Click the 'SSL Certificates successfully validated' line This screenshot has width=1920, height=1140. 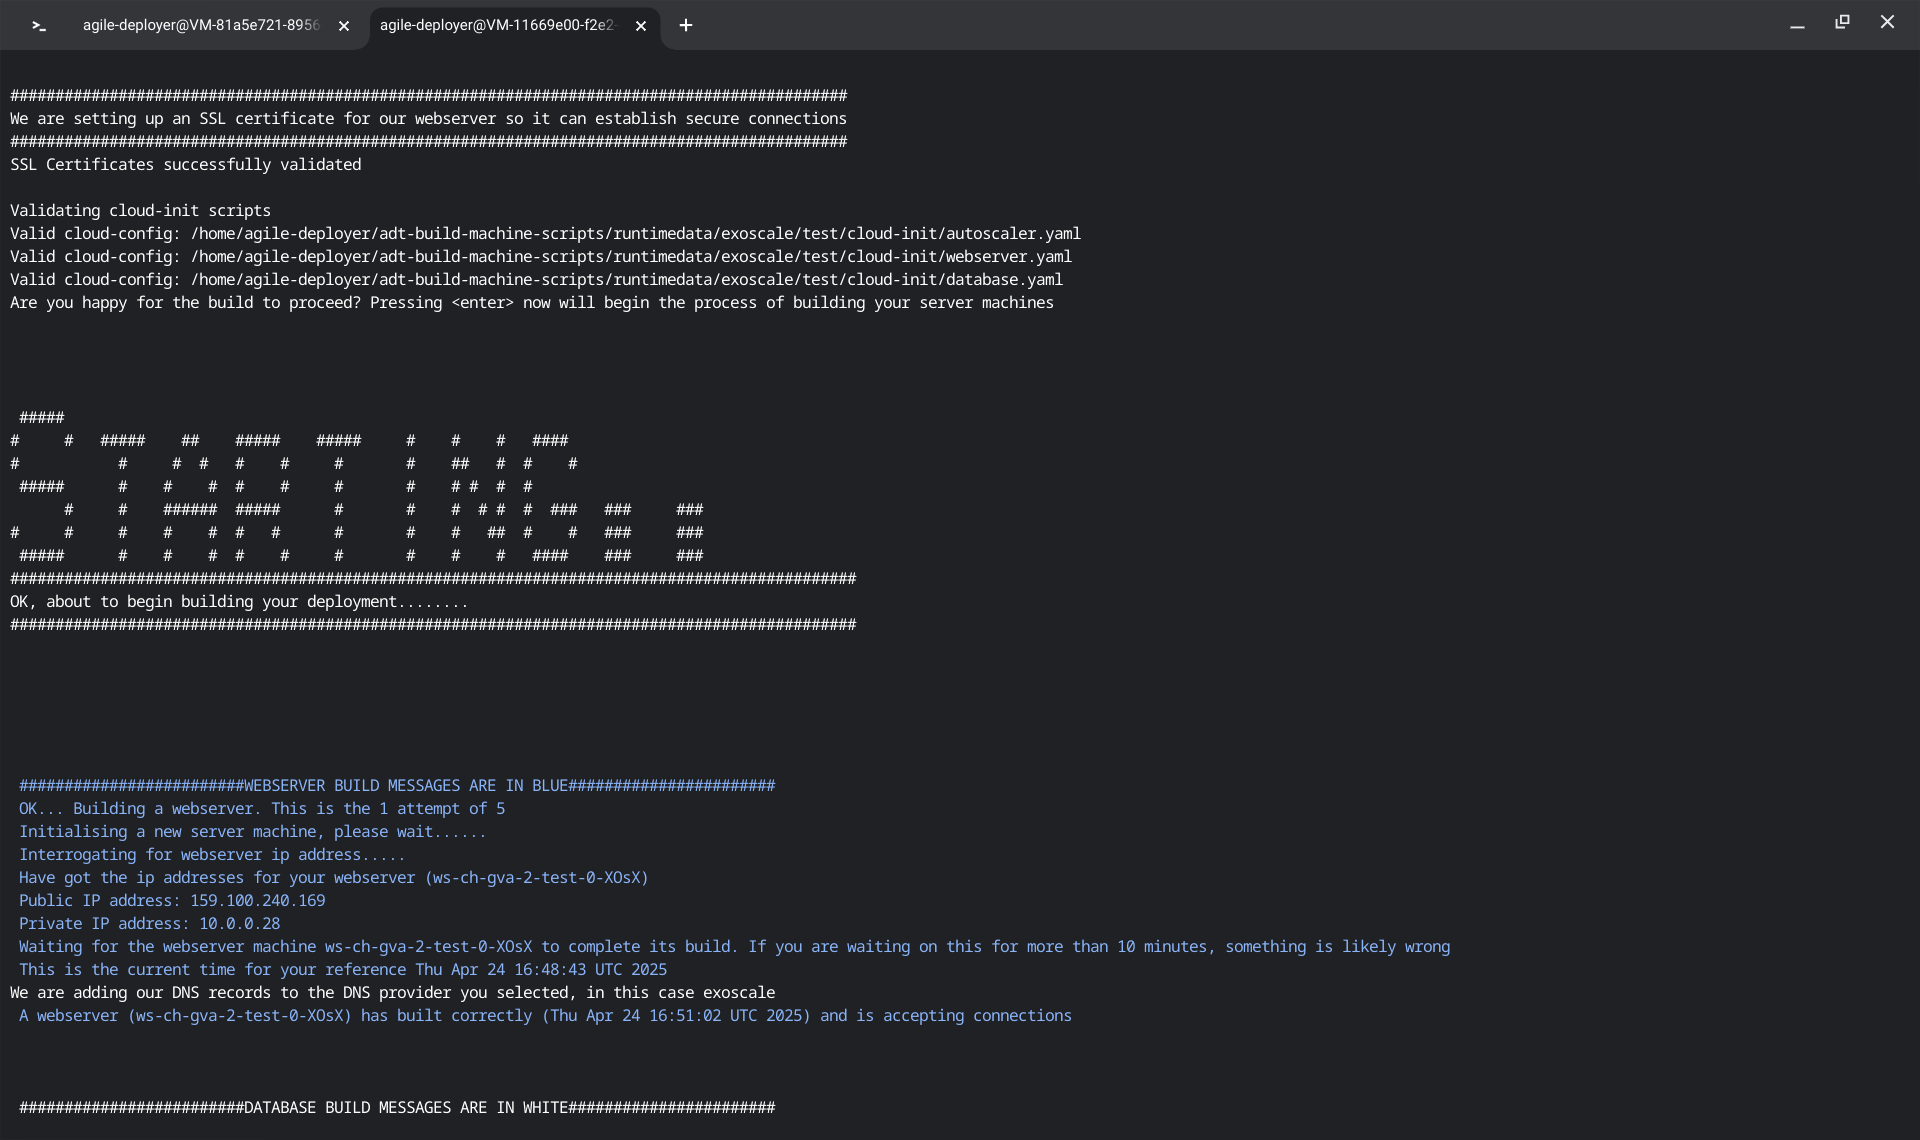[186, 164]
